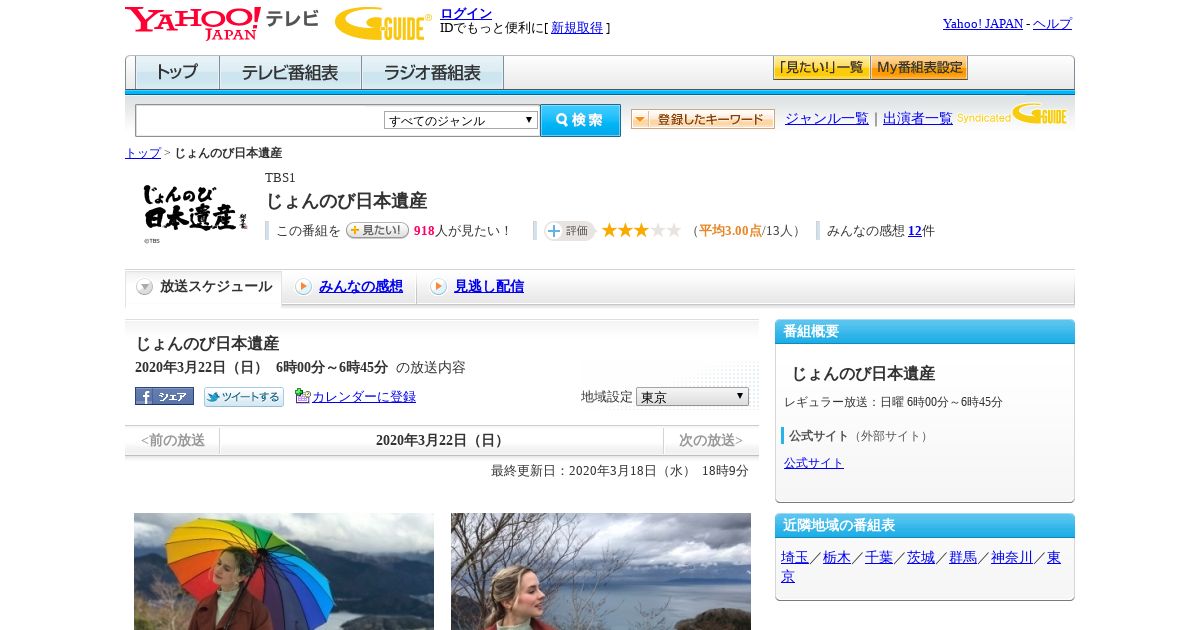The height and width of the screenshot is (630, 1200).
Task: Click the rainbow umbrella photo
Action: (x=284, y=571)
